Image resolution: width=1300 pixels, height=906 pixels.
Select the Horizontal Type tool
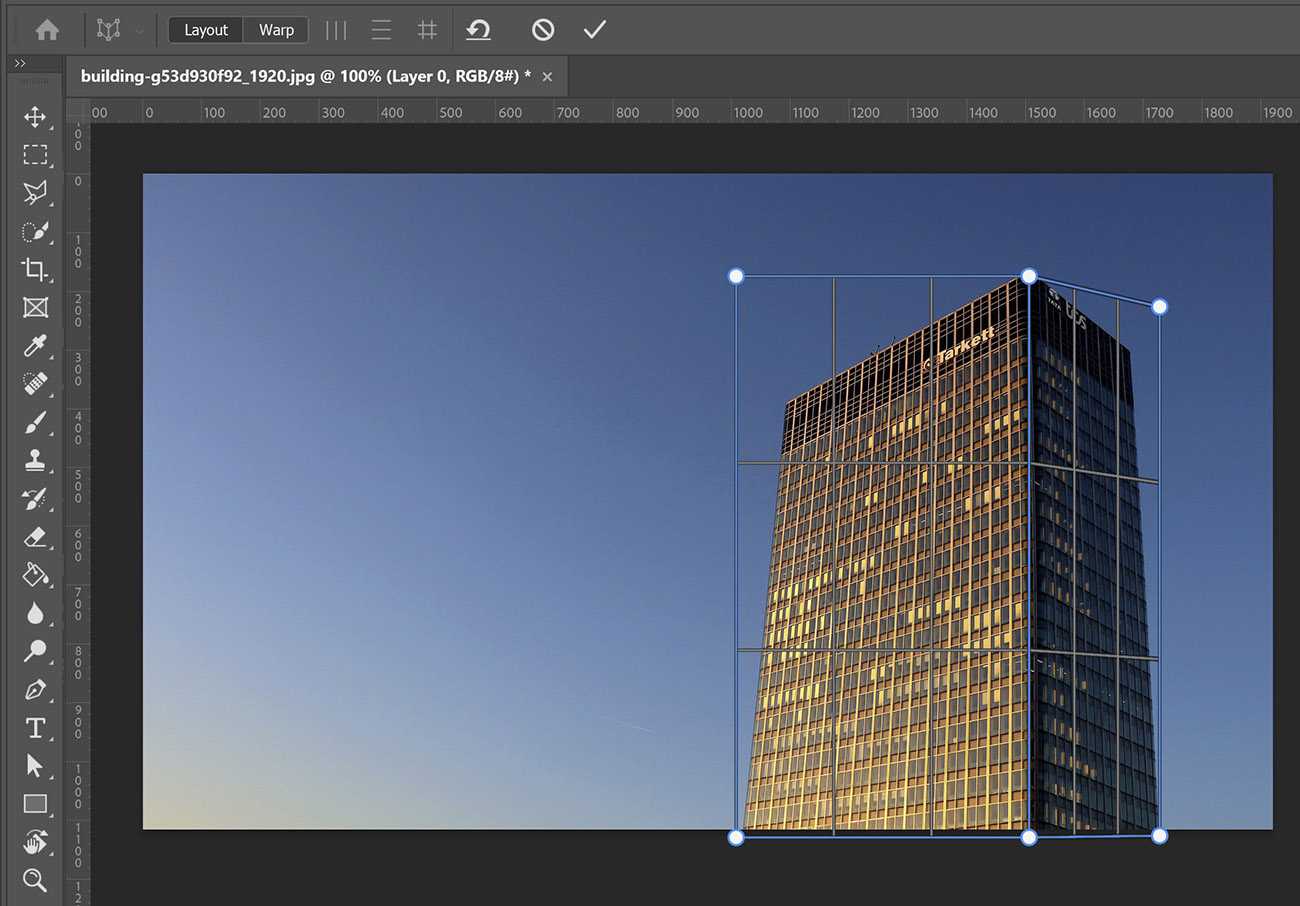(35, 728)
